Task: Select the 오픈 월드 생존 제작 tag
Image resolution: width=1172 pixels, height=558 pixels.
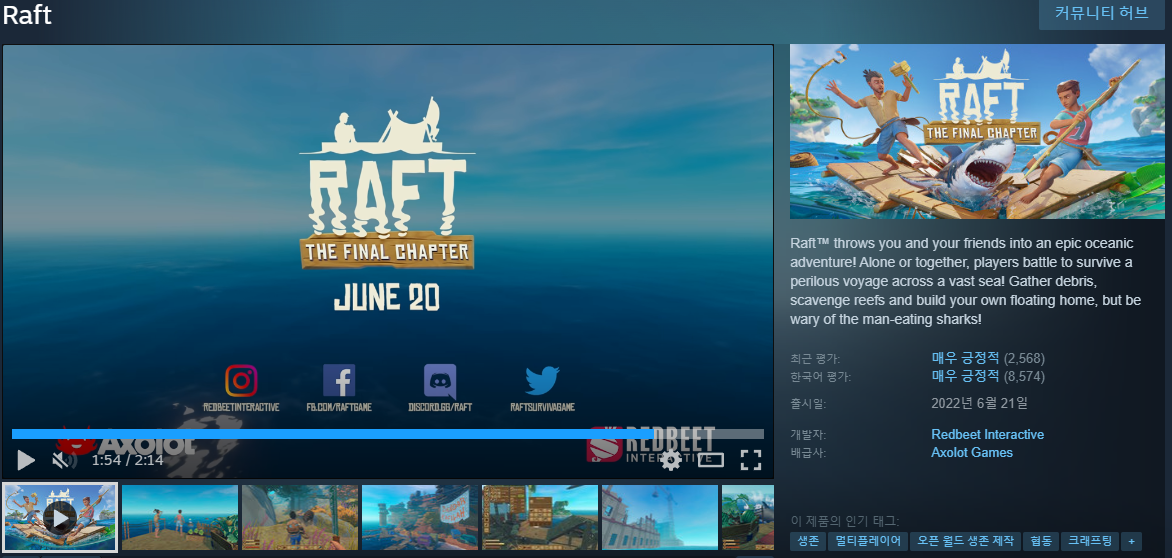Action: tap(966, 541)
